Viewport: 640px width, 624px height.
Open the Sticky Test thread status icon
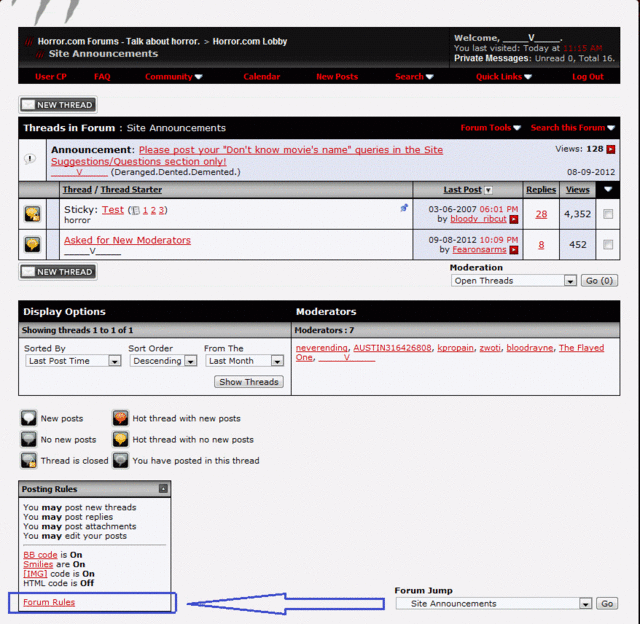click(x=32, y=214)
